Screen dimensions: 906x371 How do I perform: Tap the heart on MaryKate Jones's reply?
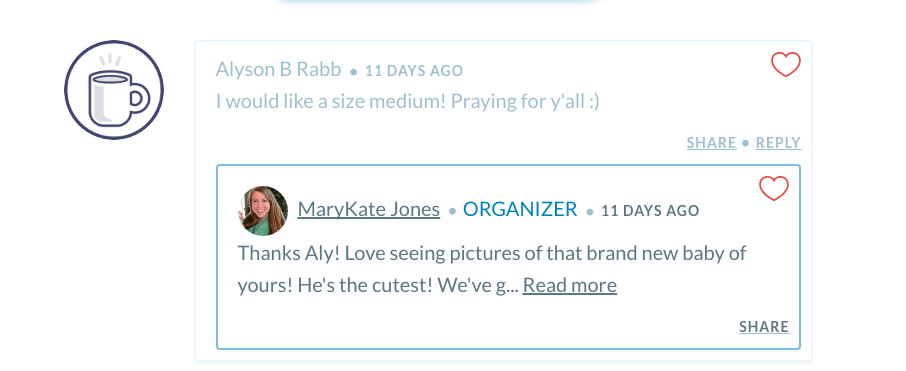tap(774, 188)
